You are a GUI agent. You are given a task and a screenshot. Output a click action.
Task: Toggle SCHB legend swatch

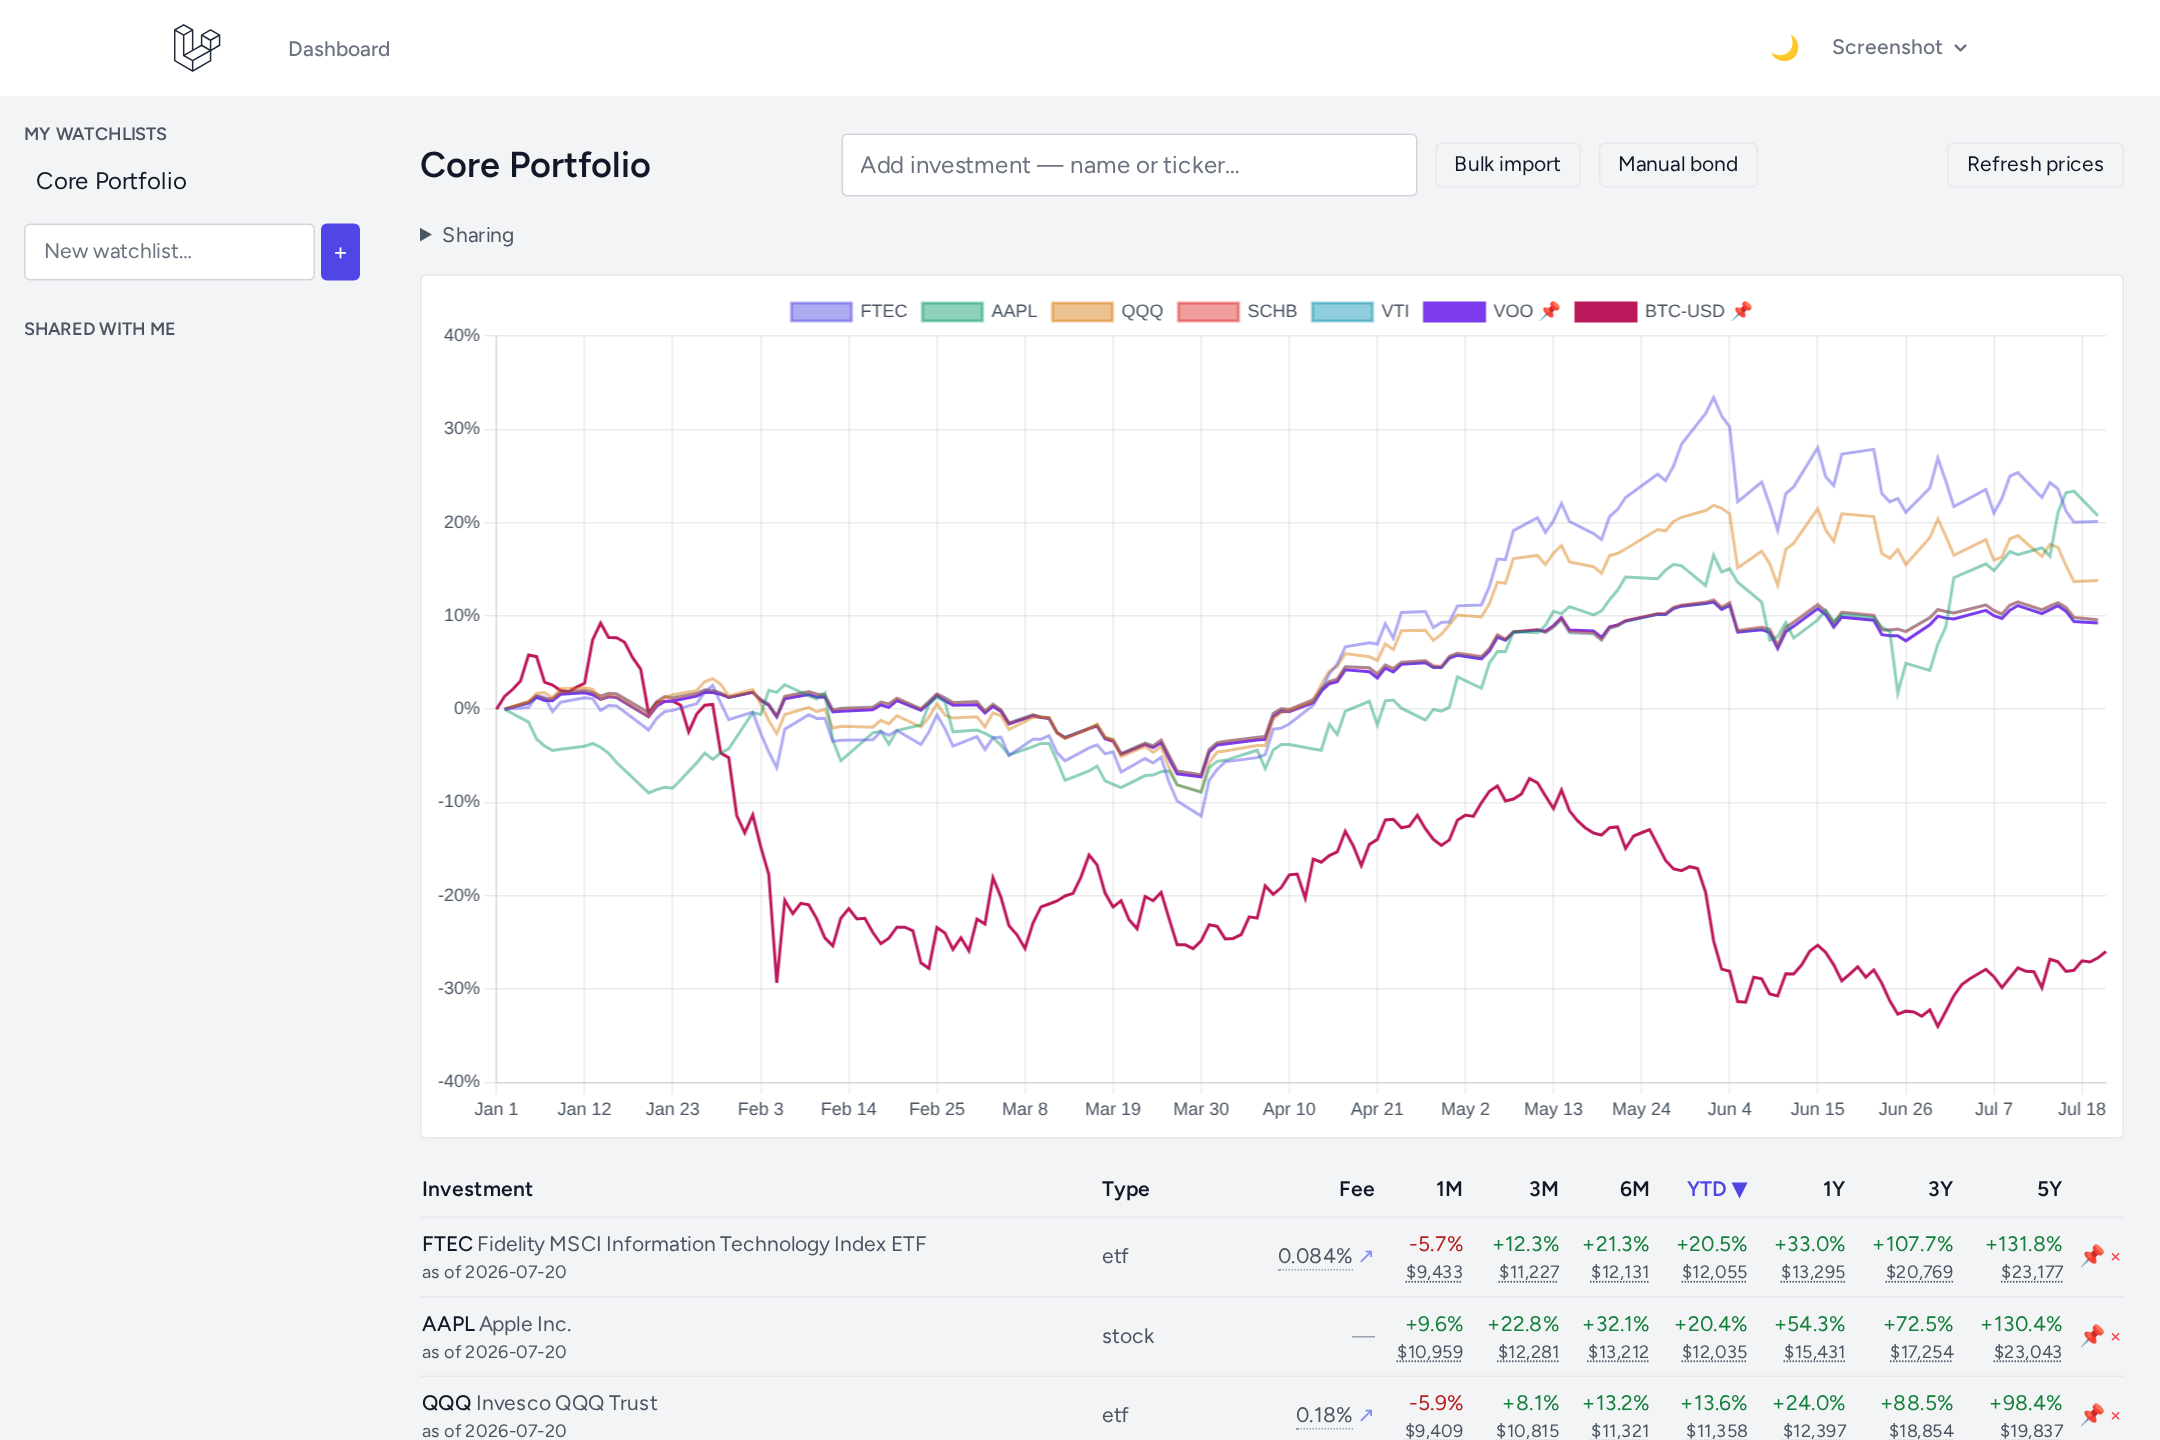point(1208,311)
